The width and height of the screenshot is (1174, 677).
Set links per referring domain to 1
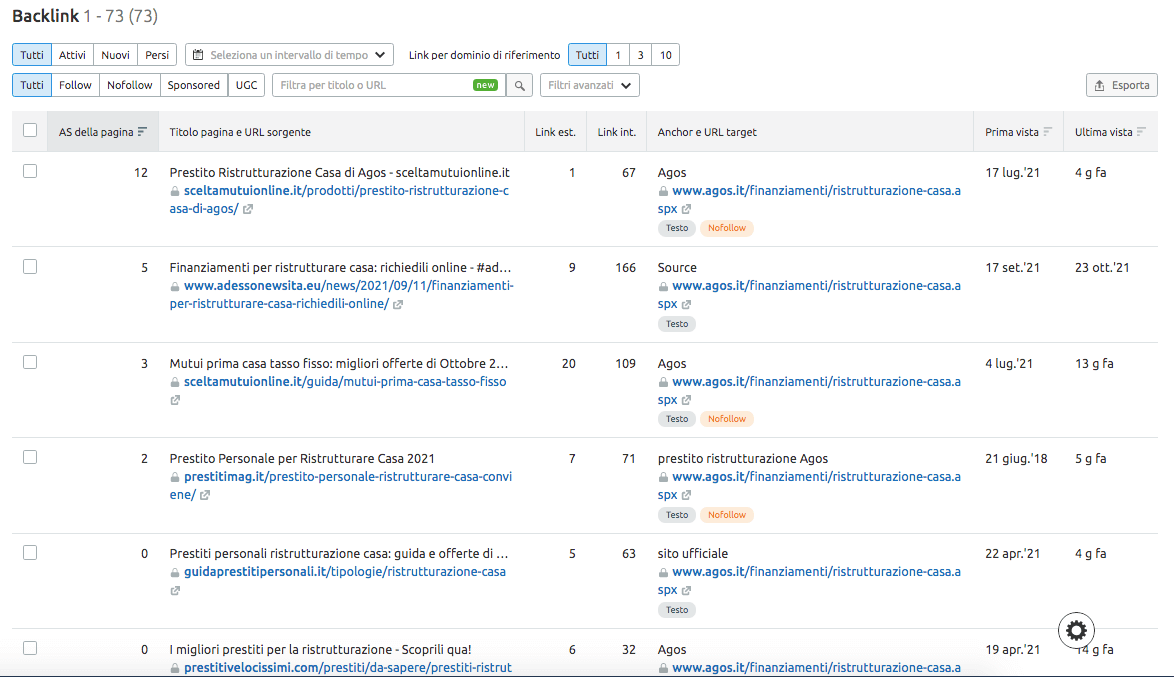point(618,55)
